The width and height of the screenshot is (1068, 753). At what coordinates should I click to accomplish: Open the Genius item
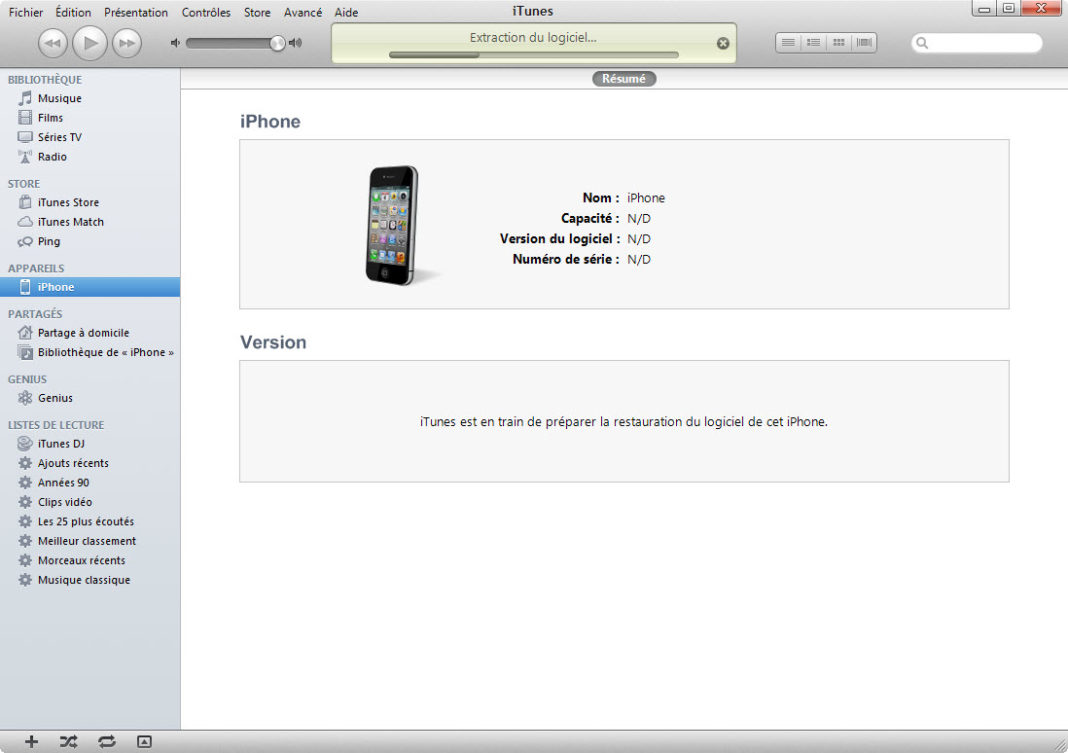coord(90,398)
